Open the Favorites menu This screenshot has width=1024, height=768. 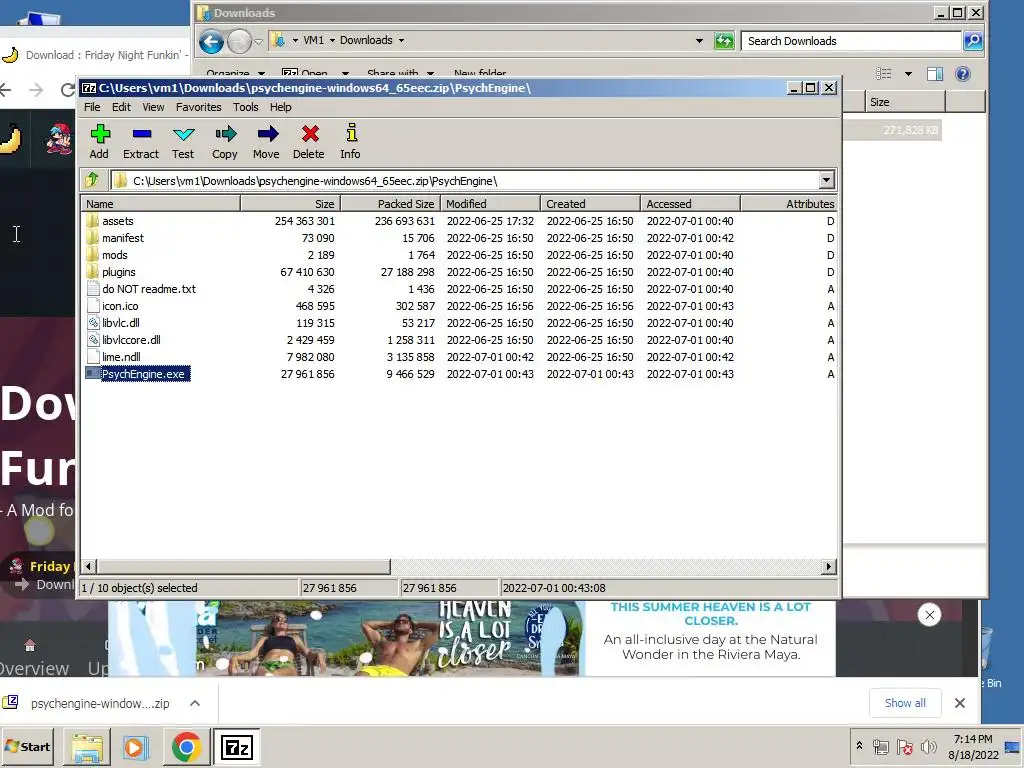[x=199, y=107]
